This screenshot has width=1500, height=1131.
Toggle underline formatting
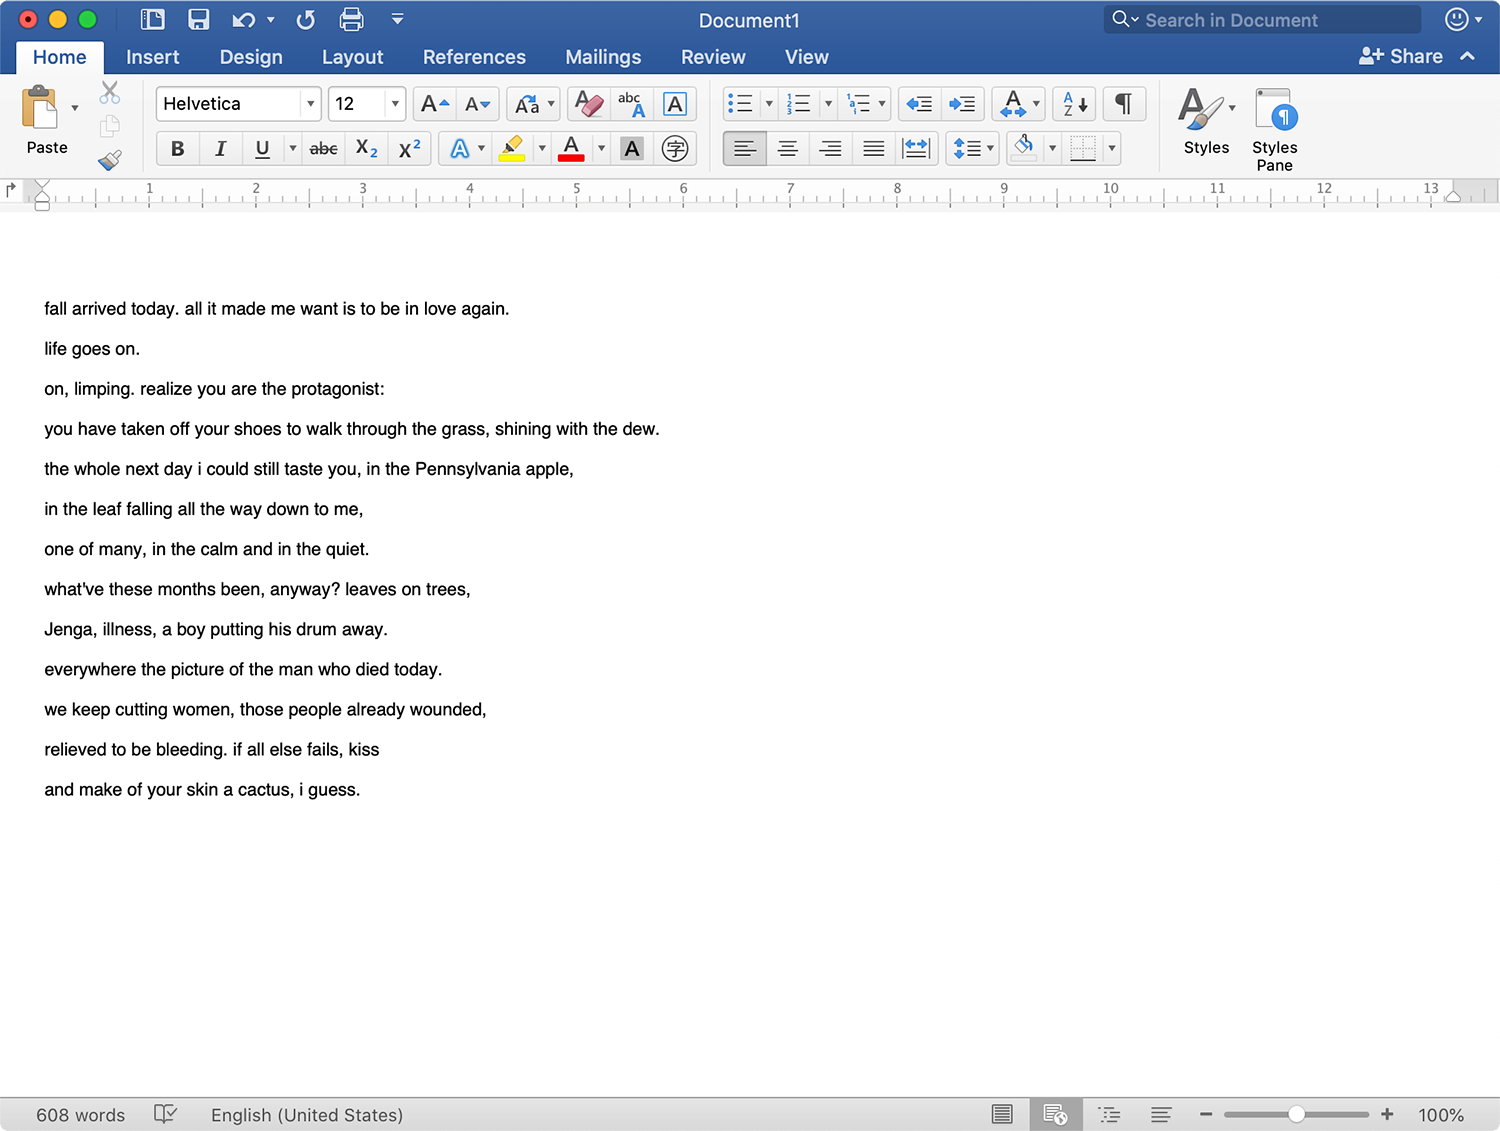click(x=262, y=149)
